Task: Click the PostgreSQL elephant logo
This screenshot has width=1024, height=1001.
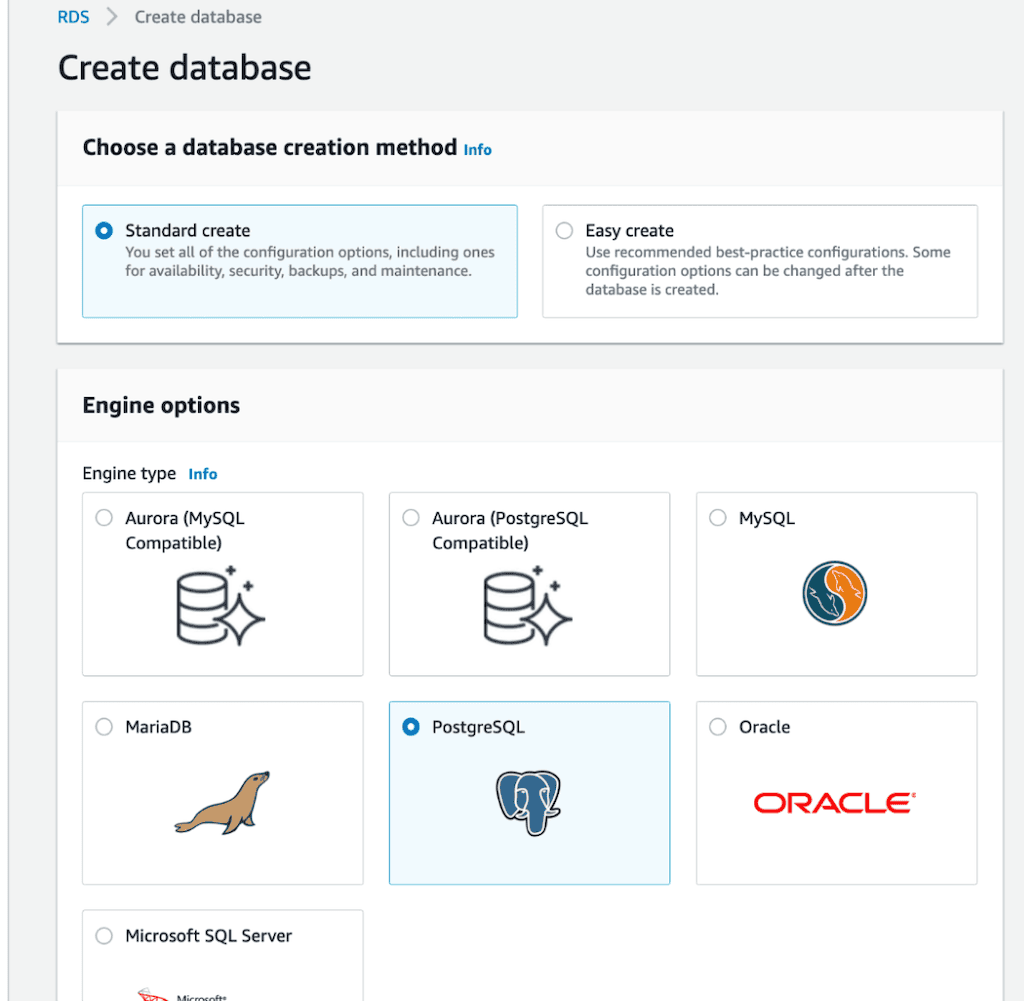Action: (529, 803)
